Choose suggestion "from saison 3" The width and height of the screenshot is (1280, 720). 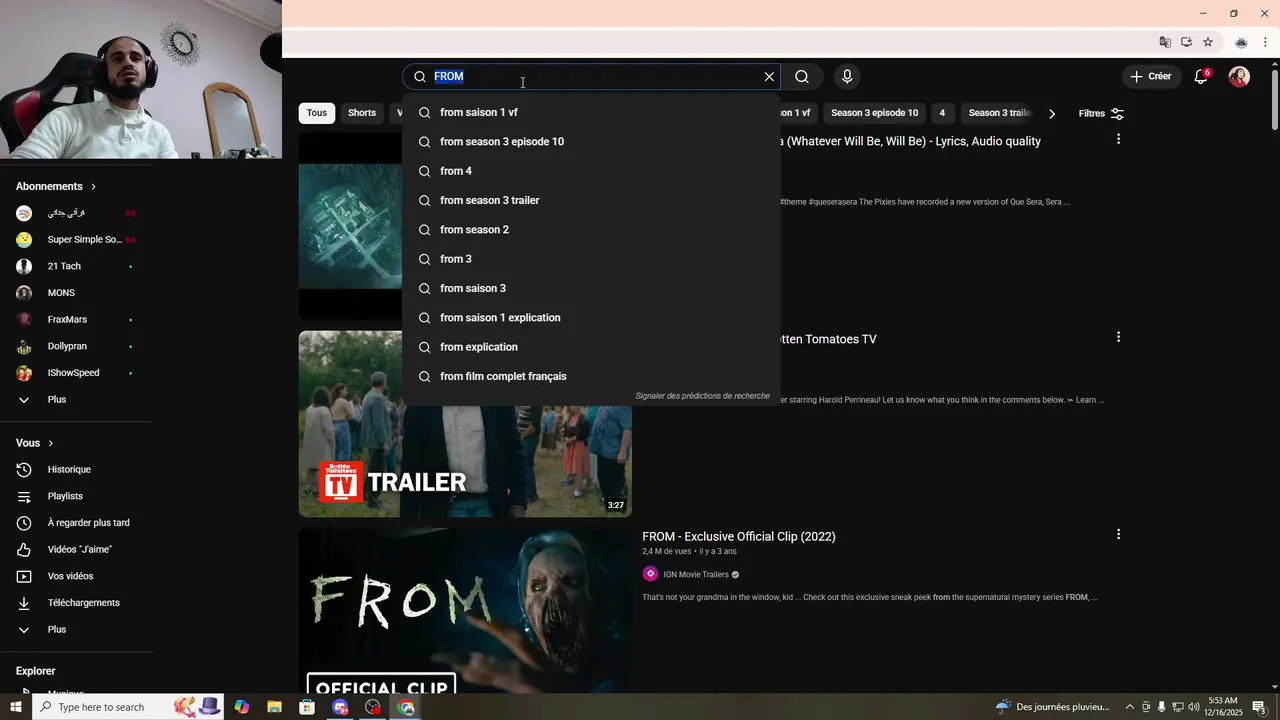point(591,289)
